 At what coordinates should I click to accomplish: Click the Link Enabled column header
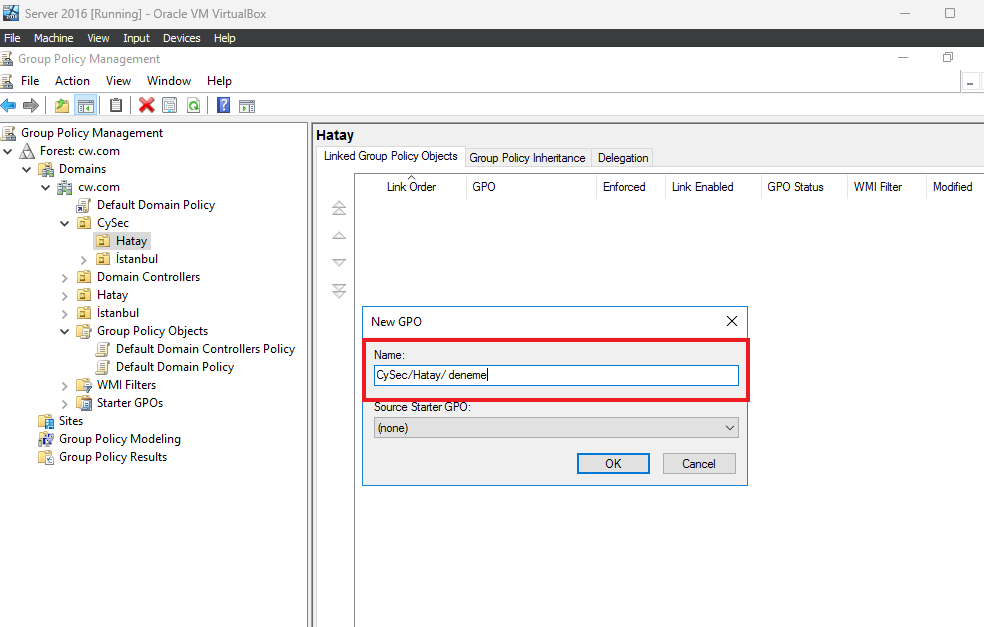coord(713,187)
